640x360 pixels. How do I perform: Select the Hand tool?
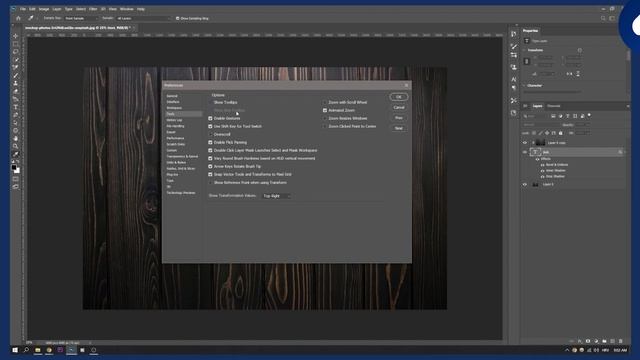tap(16, 138)
